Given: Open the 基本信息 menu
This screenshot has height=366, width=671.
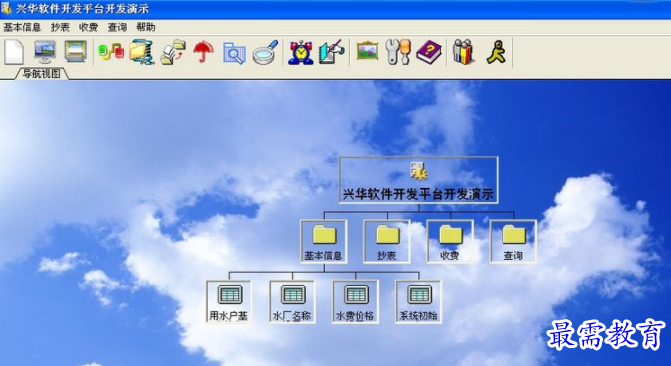Looking at the screenshot, I should pos(22,27).
